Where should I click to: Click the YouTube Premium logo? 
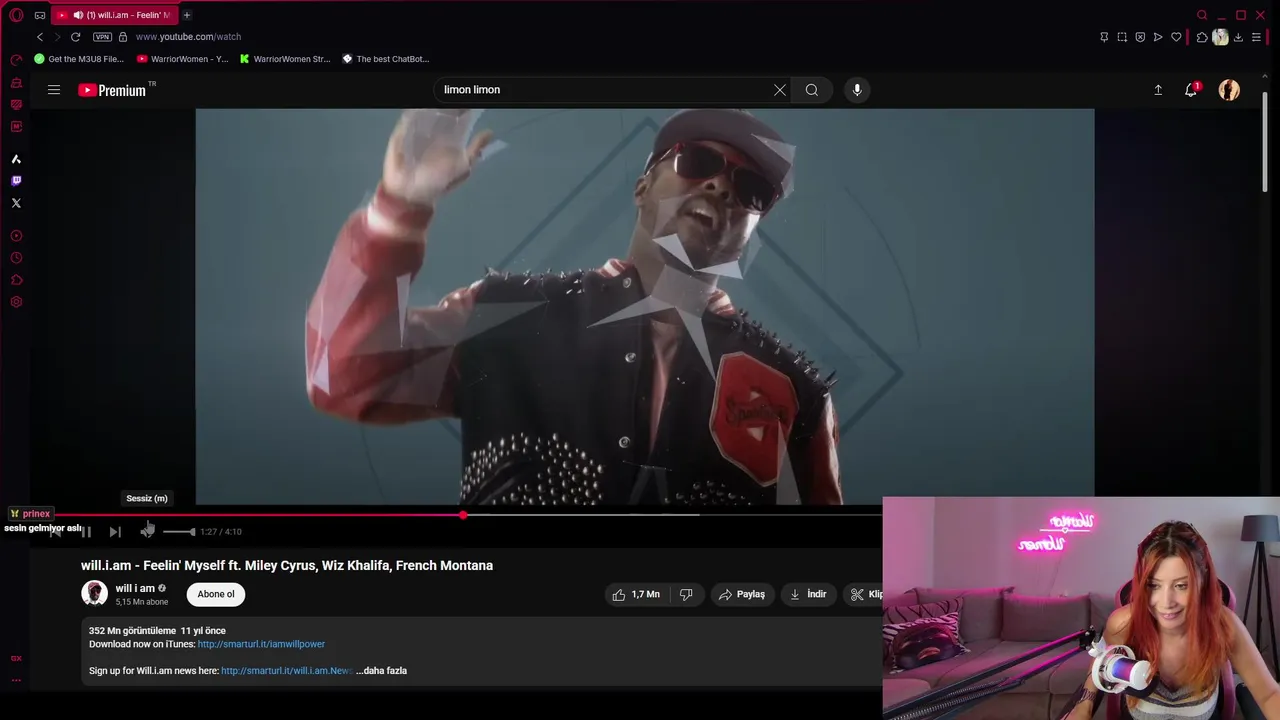(113, 90)
